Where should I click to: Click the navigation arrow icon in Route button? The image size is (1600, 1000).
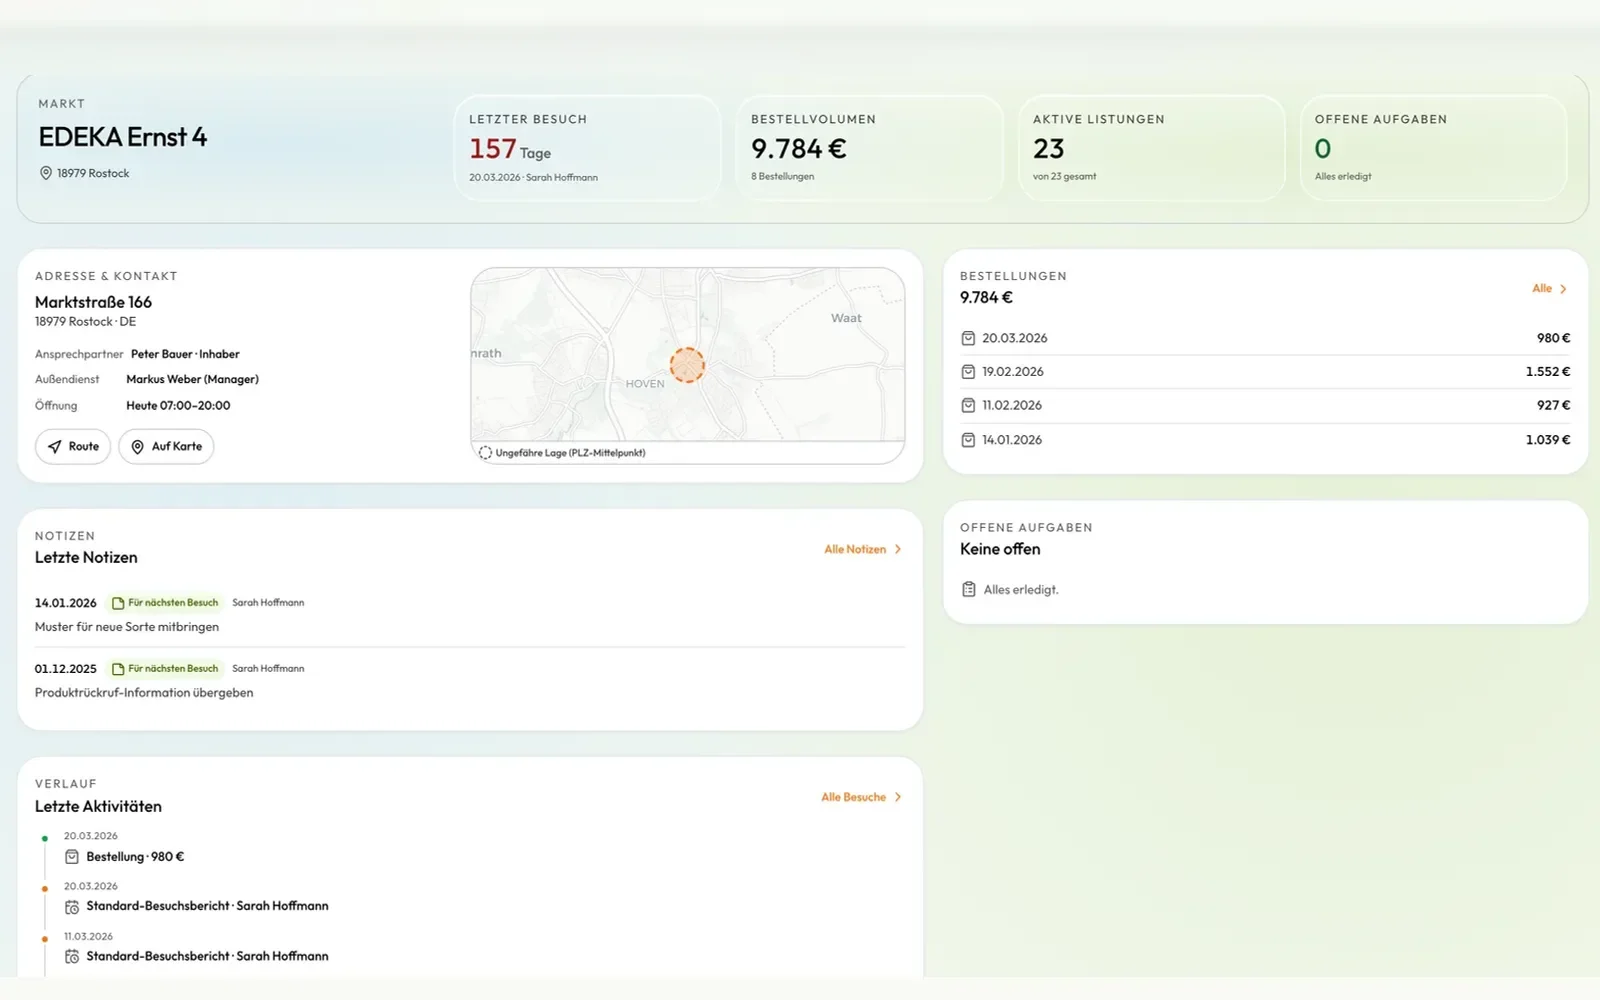click(x=55, y=447)
